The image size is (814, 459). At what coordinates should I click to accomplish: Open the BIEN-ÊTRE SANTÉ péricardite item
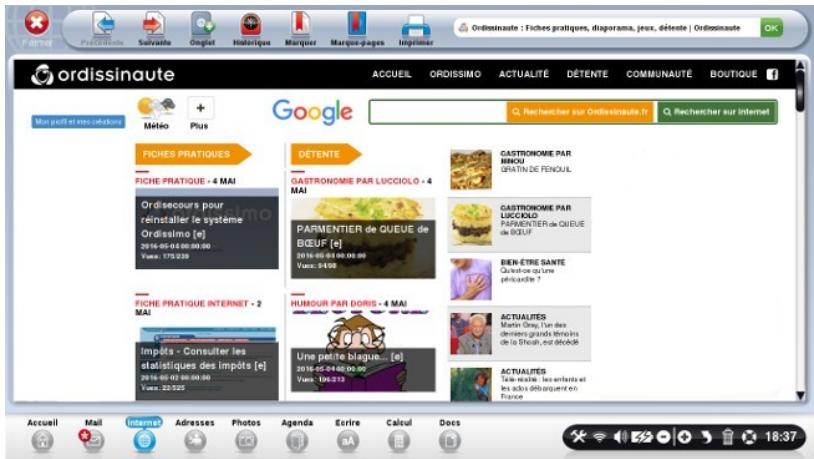519,279
